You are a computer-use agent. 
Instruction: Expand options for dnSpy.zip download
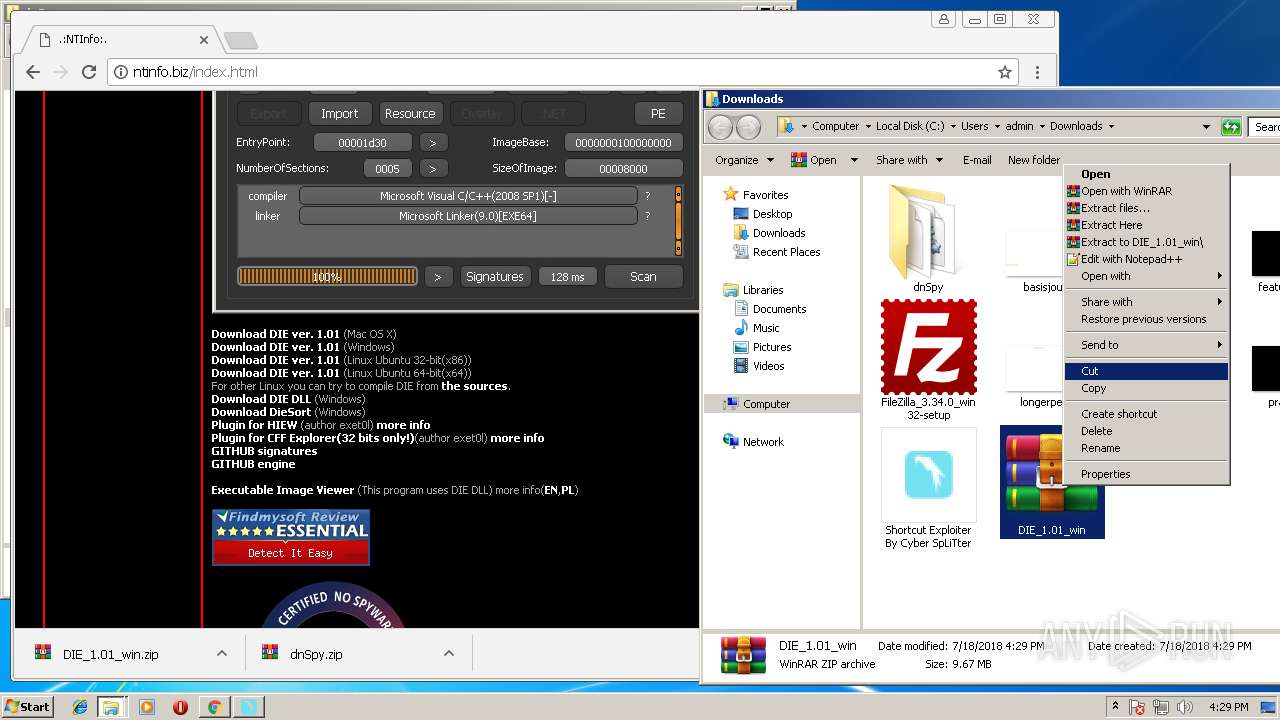tap(448, 653)
